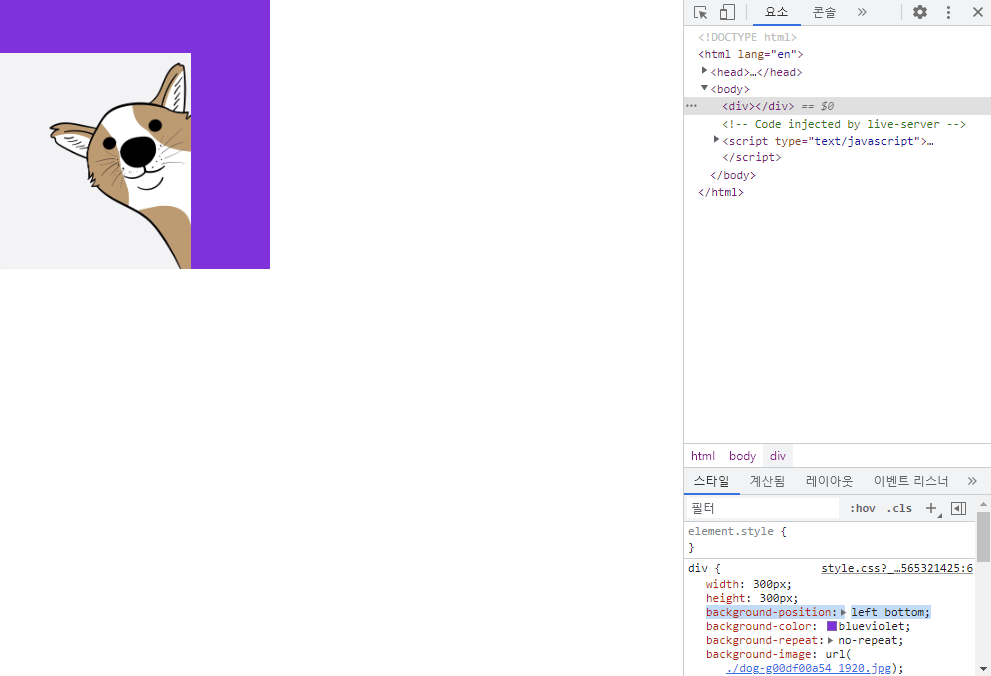Select the closing </body> tag
This screenshot has width=991, height=676.
click(733, 175)
